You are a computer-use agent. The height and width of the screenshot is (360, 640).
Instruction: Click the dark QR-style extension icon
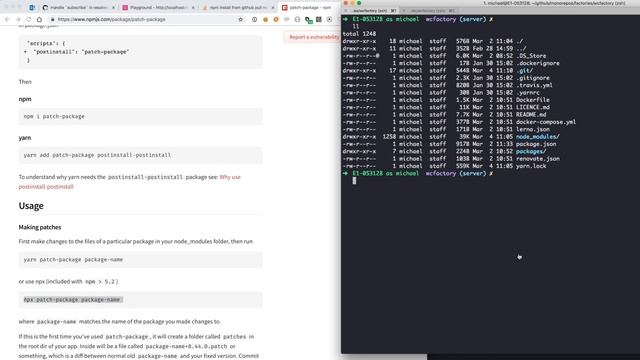[319, 19]
